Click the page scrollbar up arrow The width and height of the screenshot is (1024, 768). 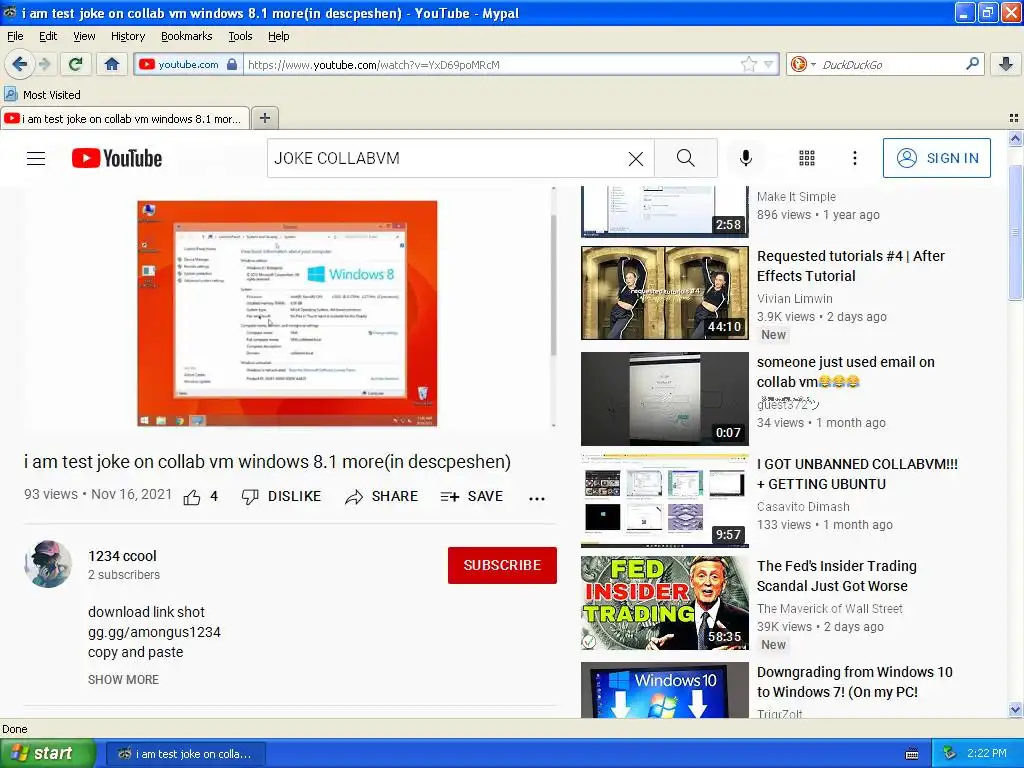pos(1015,138)
